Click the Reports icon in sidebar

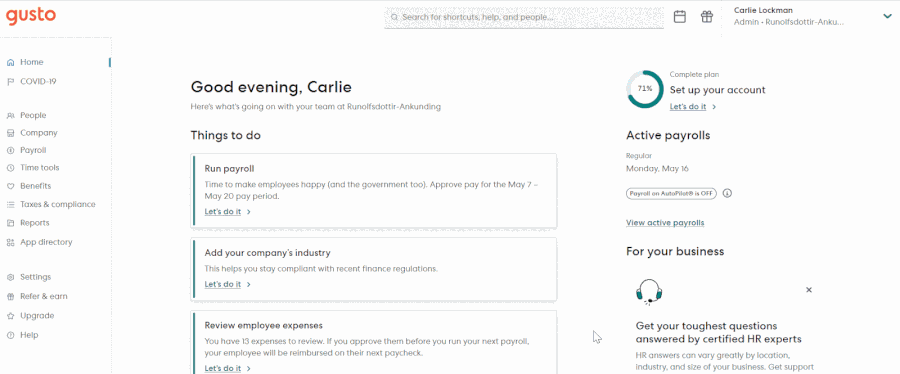[10, 223]
